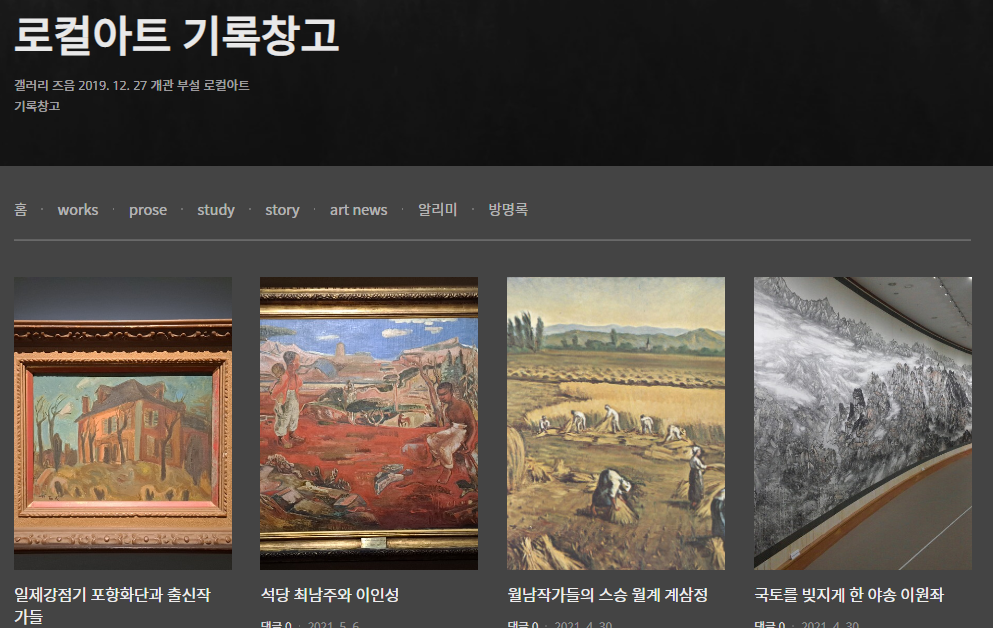Open post 국토를 빚지게 한 야송 이원좌

click(x=849, y=595)
